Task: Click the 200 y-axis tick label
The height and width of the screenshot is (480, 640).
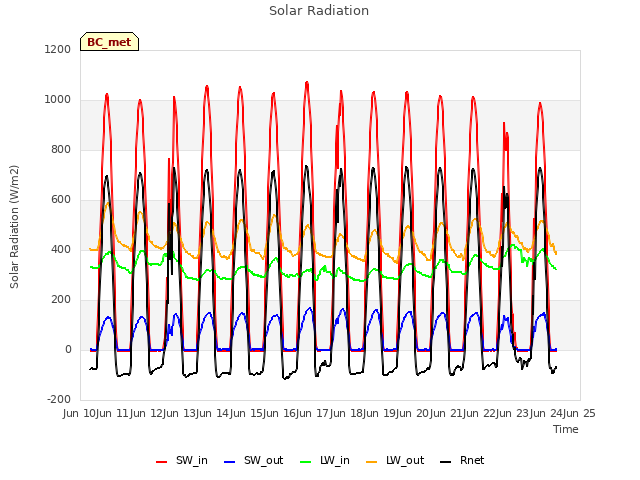Action: [61, 300]
